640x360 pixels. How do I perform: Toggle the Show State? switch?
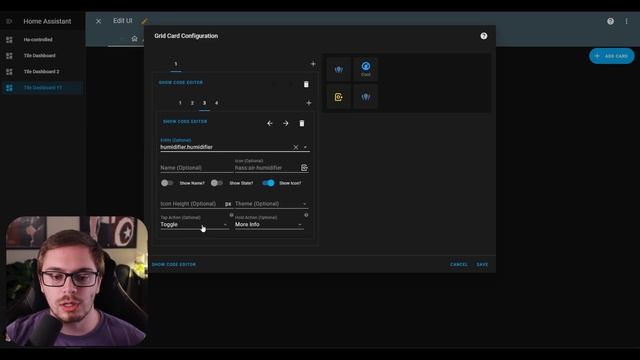(x=217, y=183)
